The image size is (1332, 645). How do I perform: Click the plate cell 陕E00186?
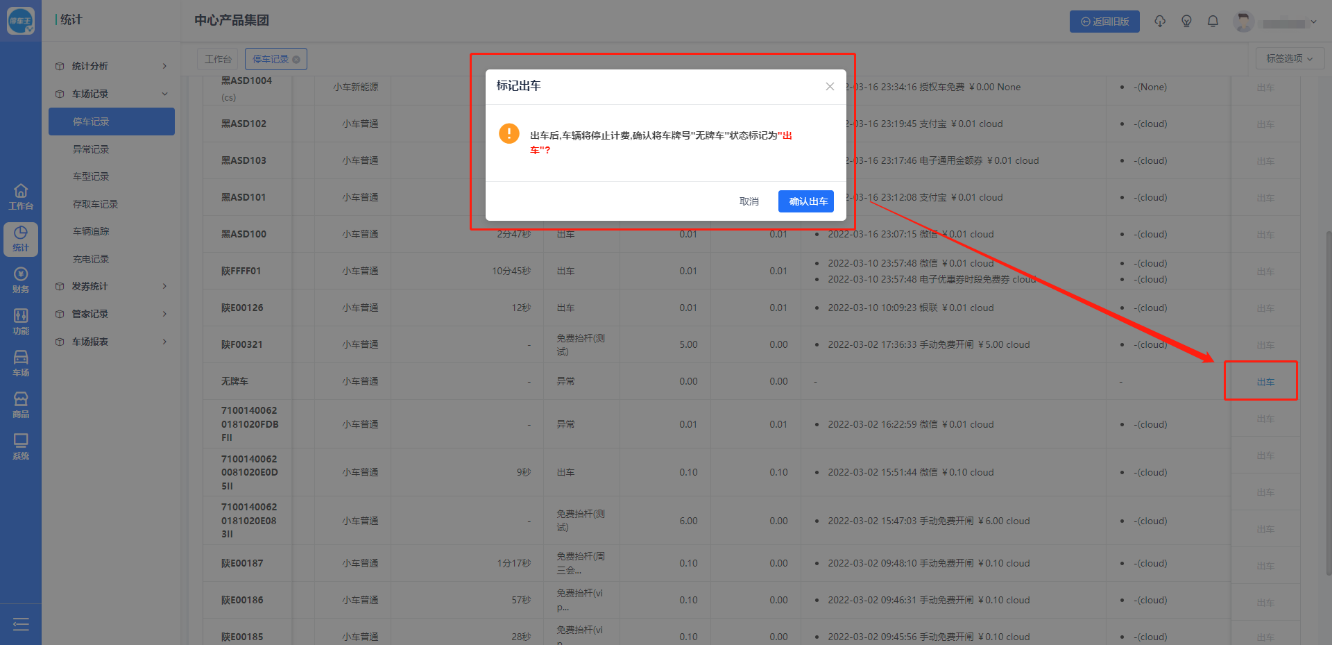pos(242,600)
